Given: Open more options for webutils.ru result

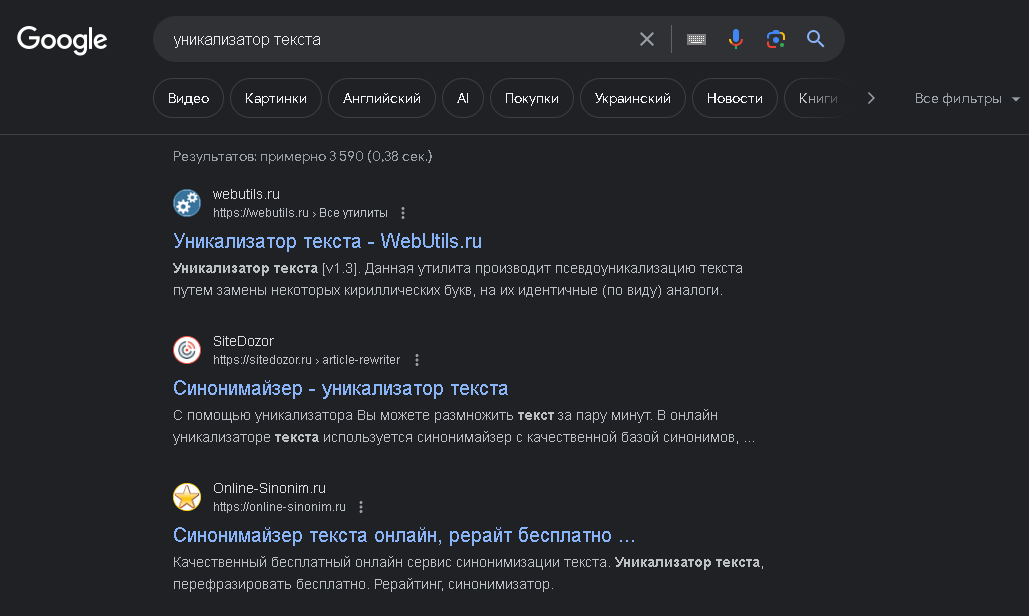Looking at the screenshot, I should [403, 213].
